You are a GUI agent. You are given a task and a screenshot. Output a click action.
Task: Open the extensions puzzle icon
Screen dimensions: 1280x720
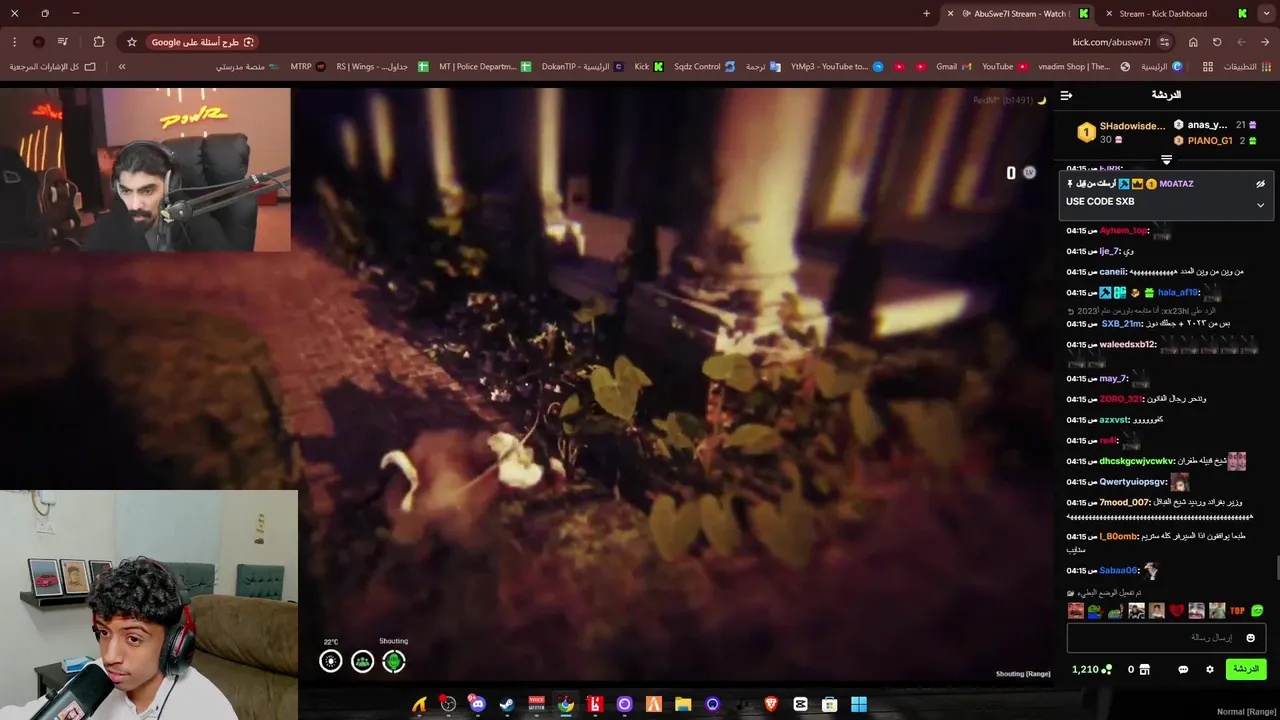[98, 42]
